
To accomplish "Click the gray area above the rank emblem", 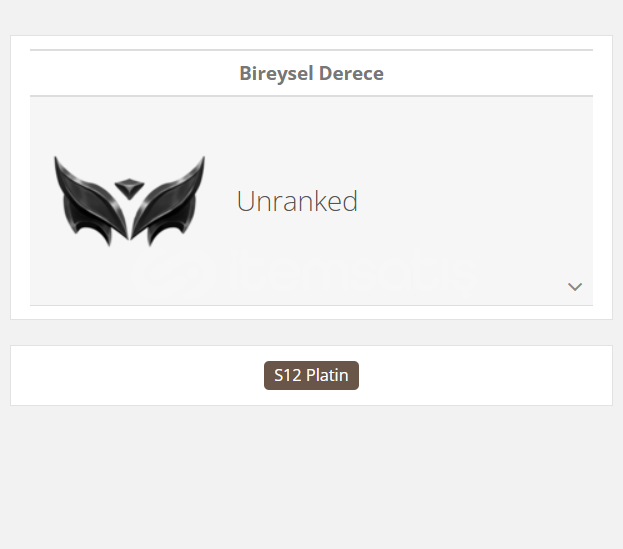I will click(130, 120).
